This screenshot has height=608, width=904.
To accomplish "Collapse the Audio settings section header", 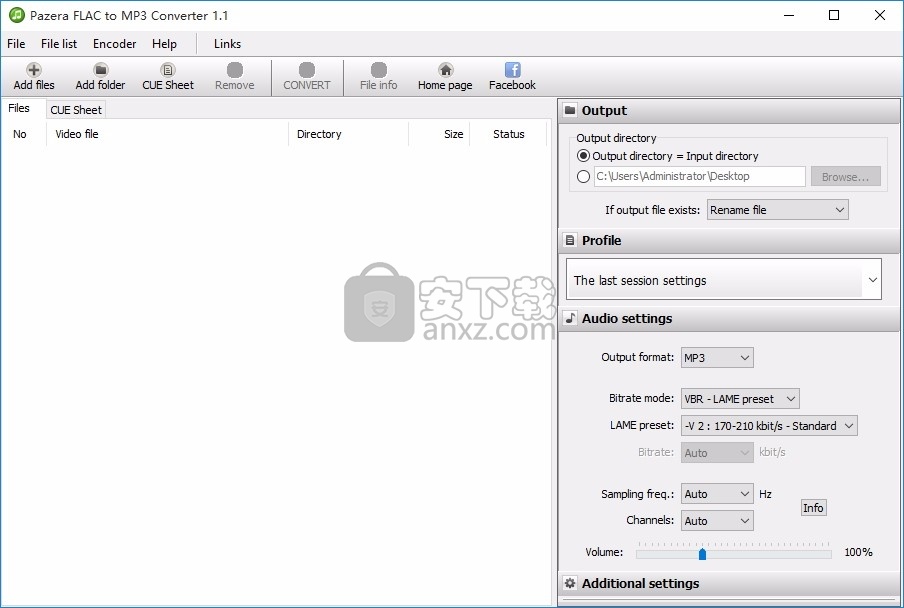I will tap(729, 318).
